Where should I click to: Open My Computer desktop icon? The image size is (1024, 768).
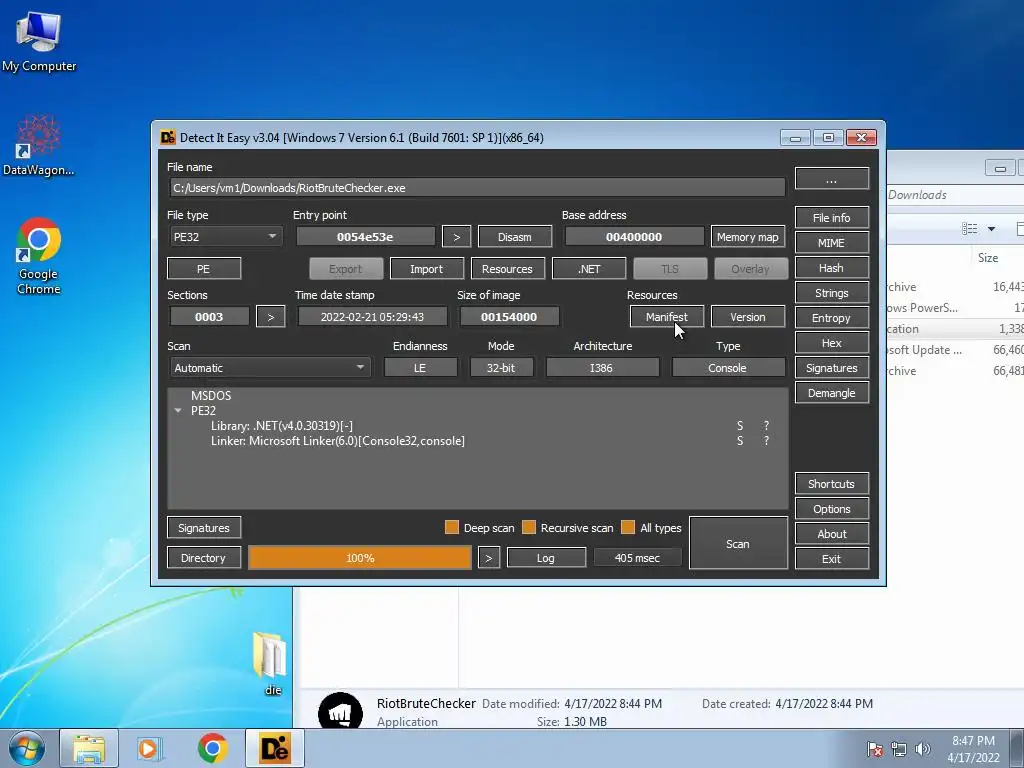(39, 40)
